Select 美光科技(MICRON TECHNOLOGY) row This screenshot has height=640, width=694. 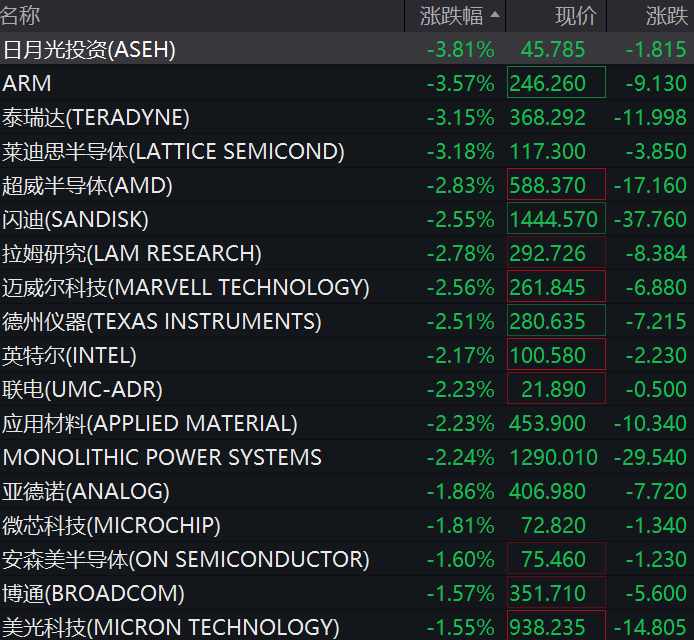point(347,626)
